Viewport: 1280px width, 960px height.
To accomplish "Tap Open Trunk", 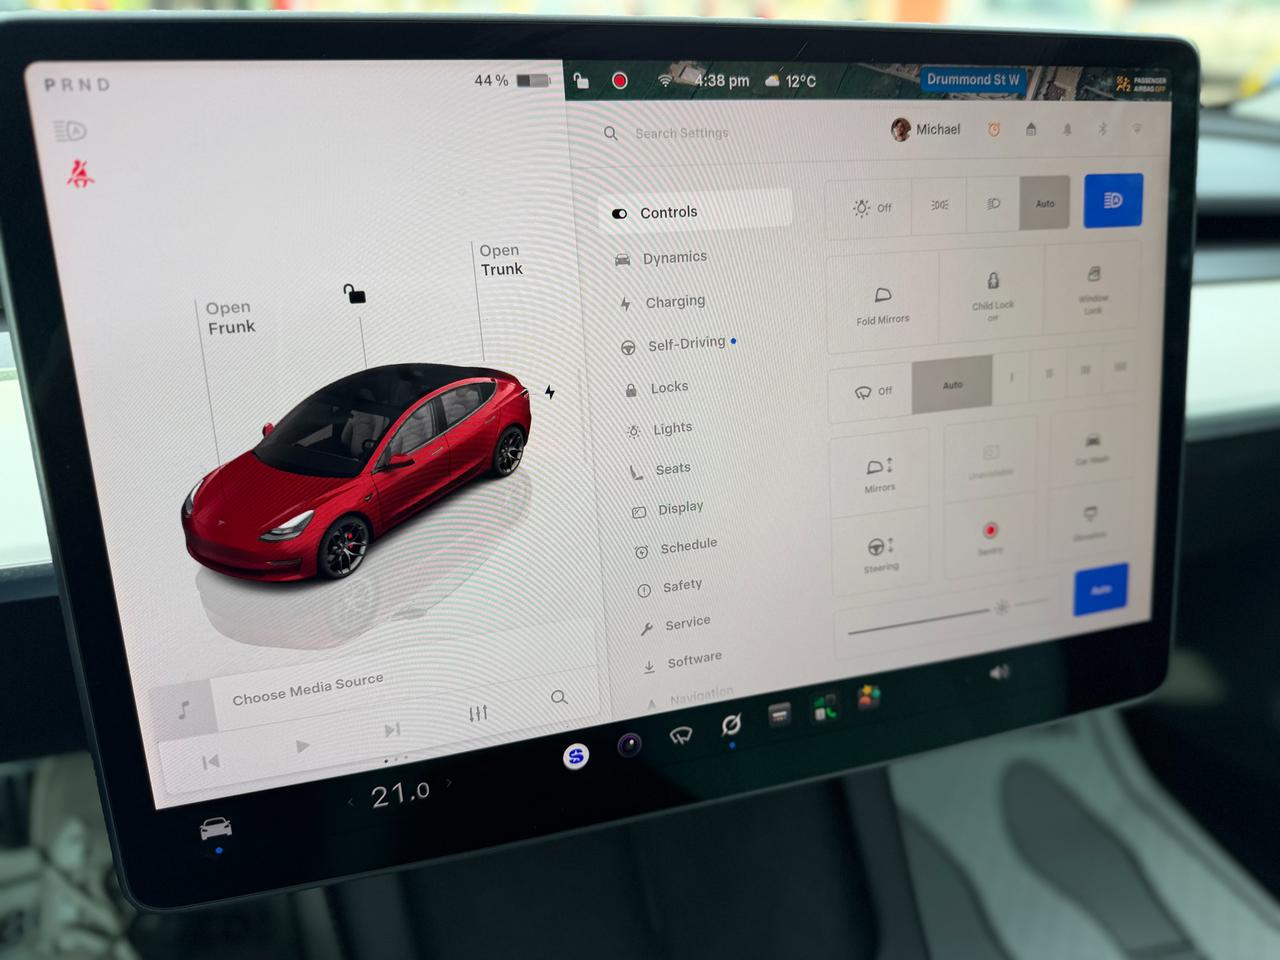I will (501, 260).
